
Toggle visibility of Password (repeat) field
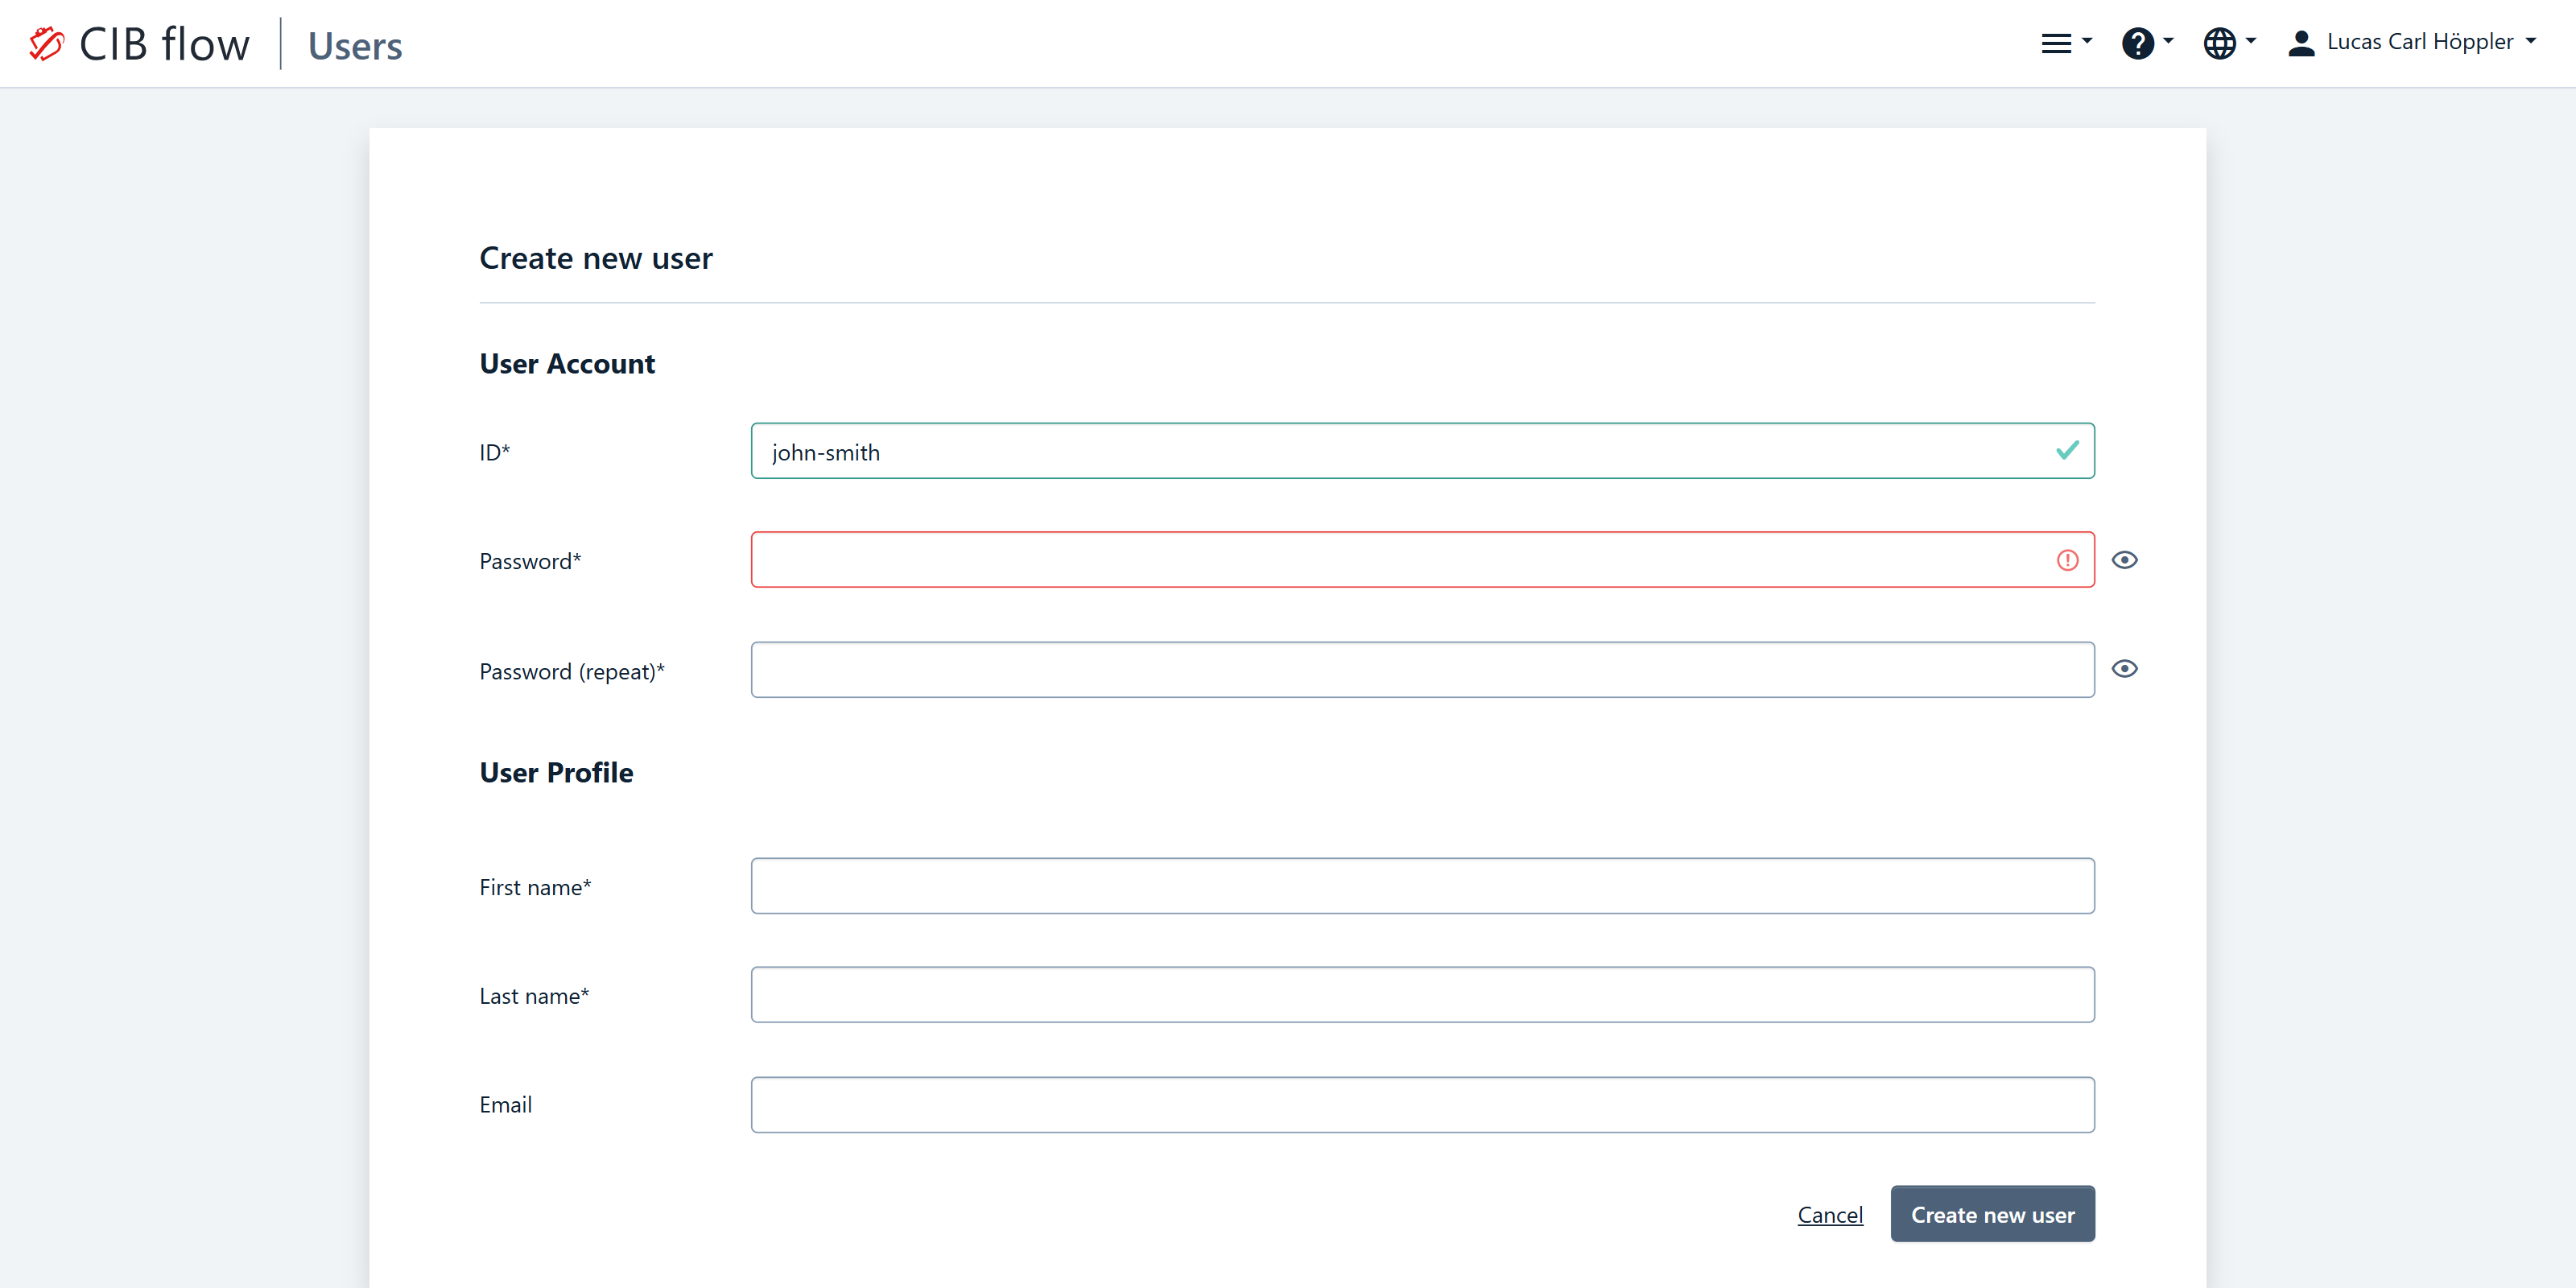click(2124, 669)
